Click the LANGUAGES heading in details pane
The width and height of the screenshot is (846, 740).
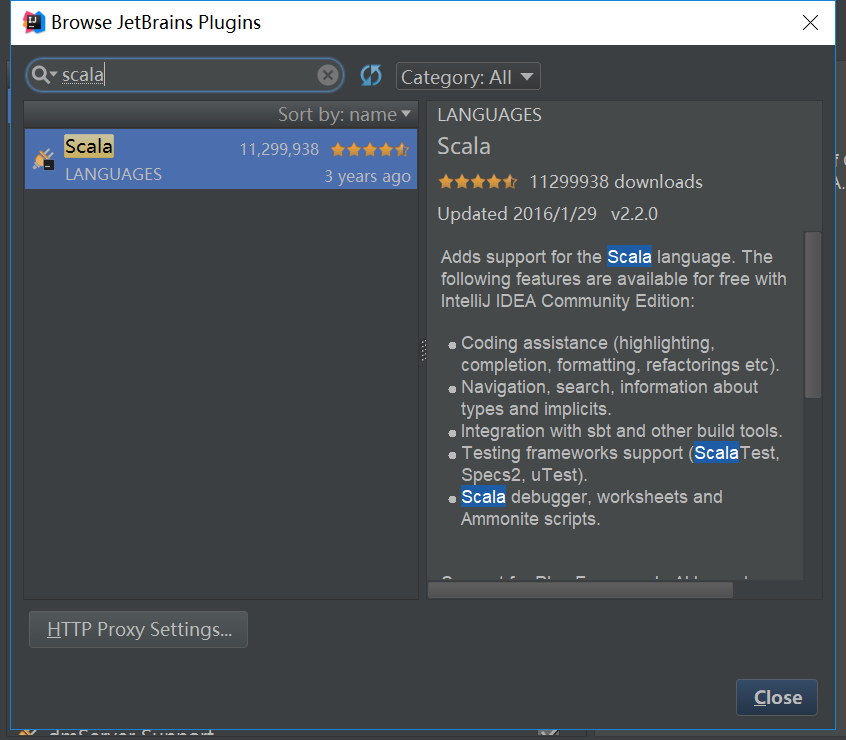(489, 115)
